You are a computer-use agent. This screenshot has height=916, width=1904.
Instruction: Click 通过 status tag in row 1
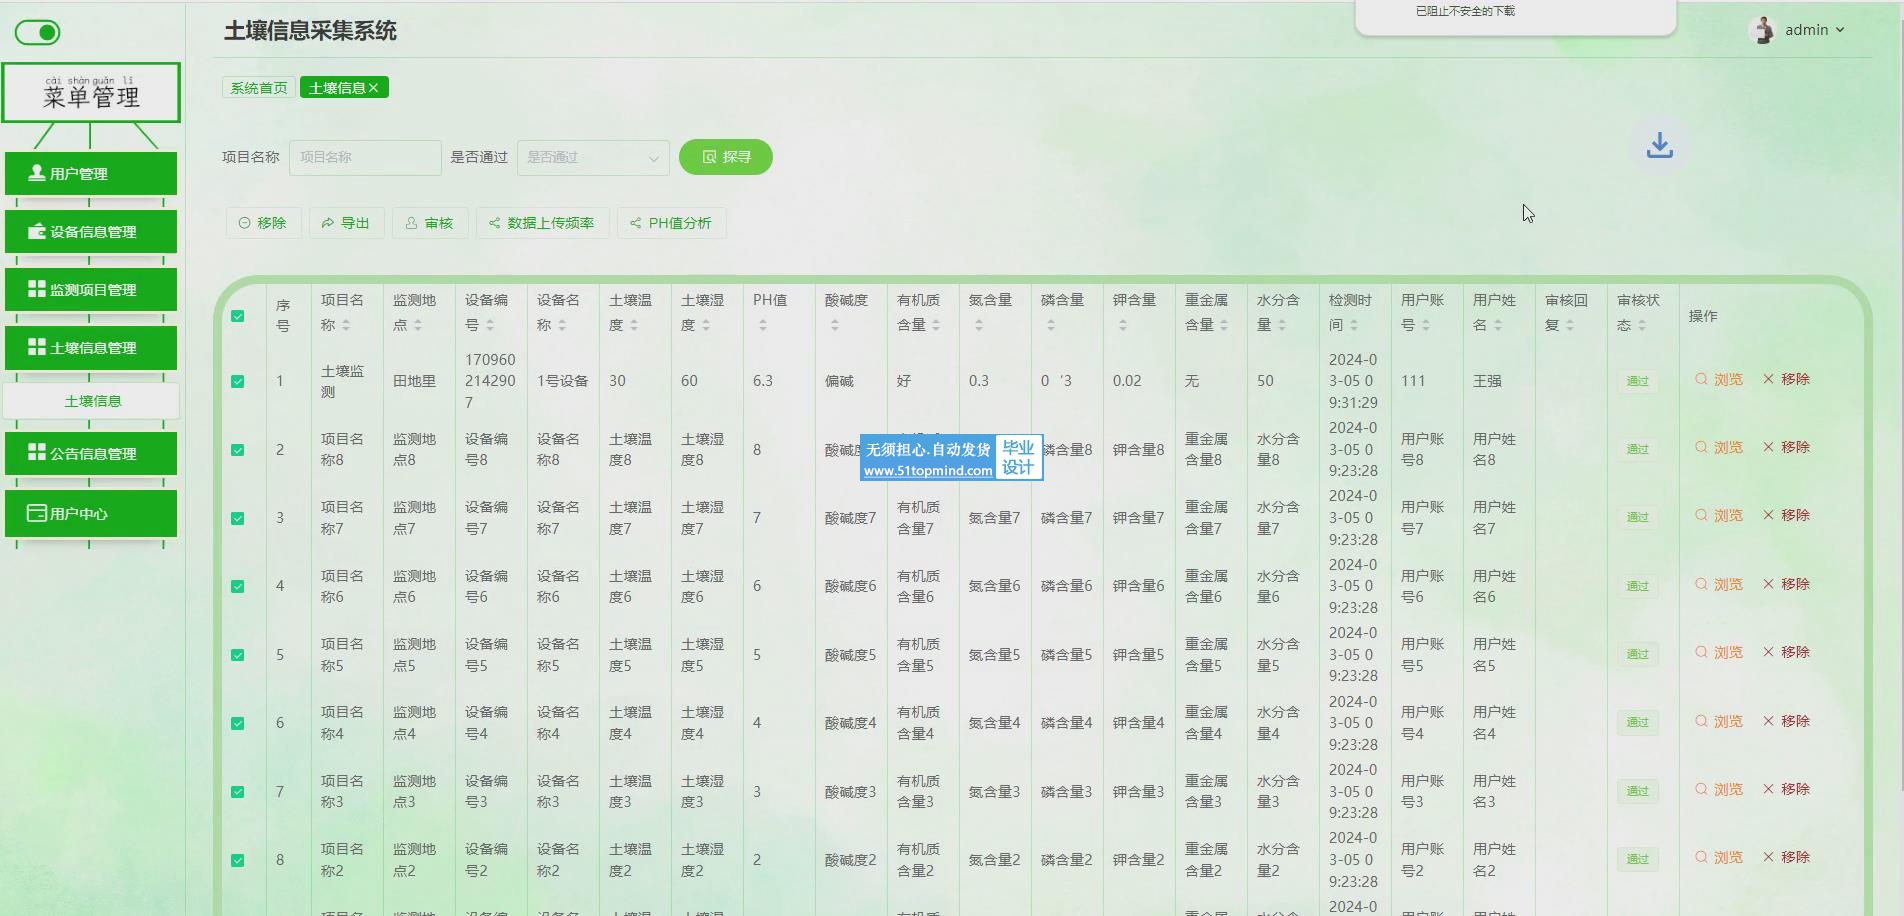pos(1637,381)
